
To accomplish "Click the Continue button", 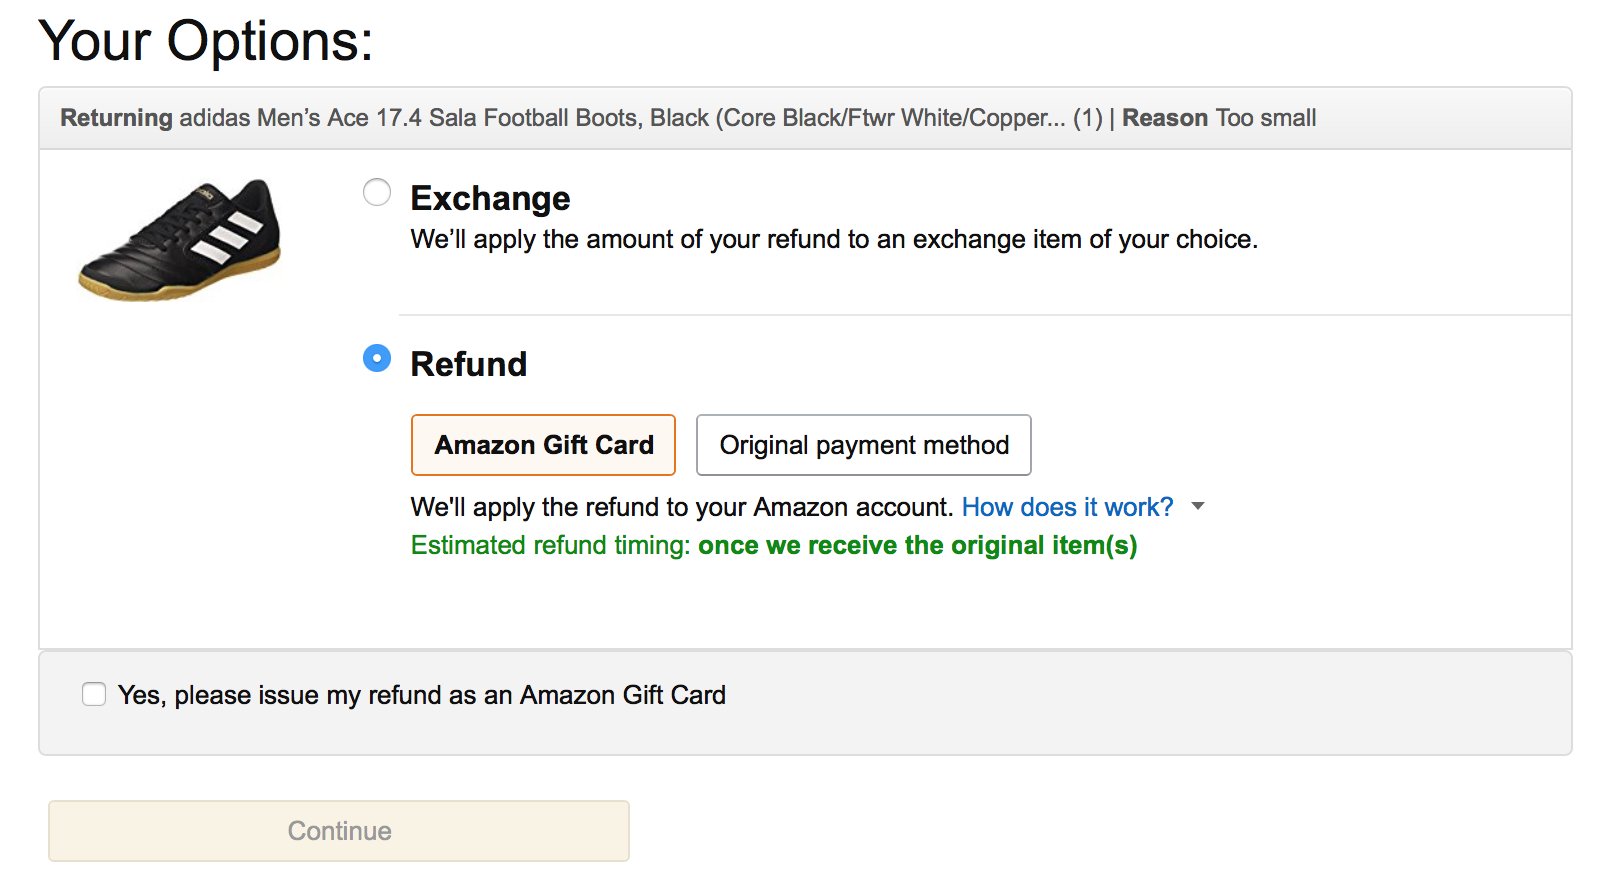I will (x=339, y=831).
